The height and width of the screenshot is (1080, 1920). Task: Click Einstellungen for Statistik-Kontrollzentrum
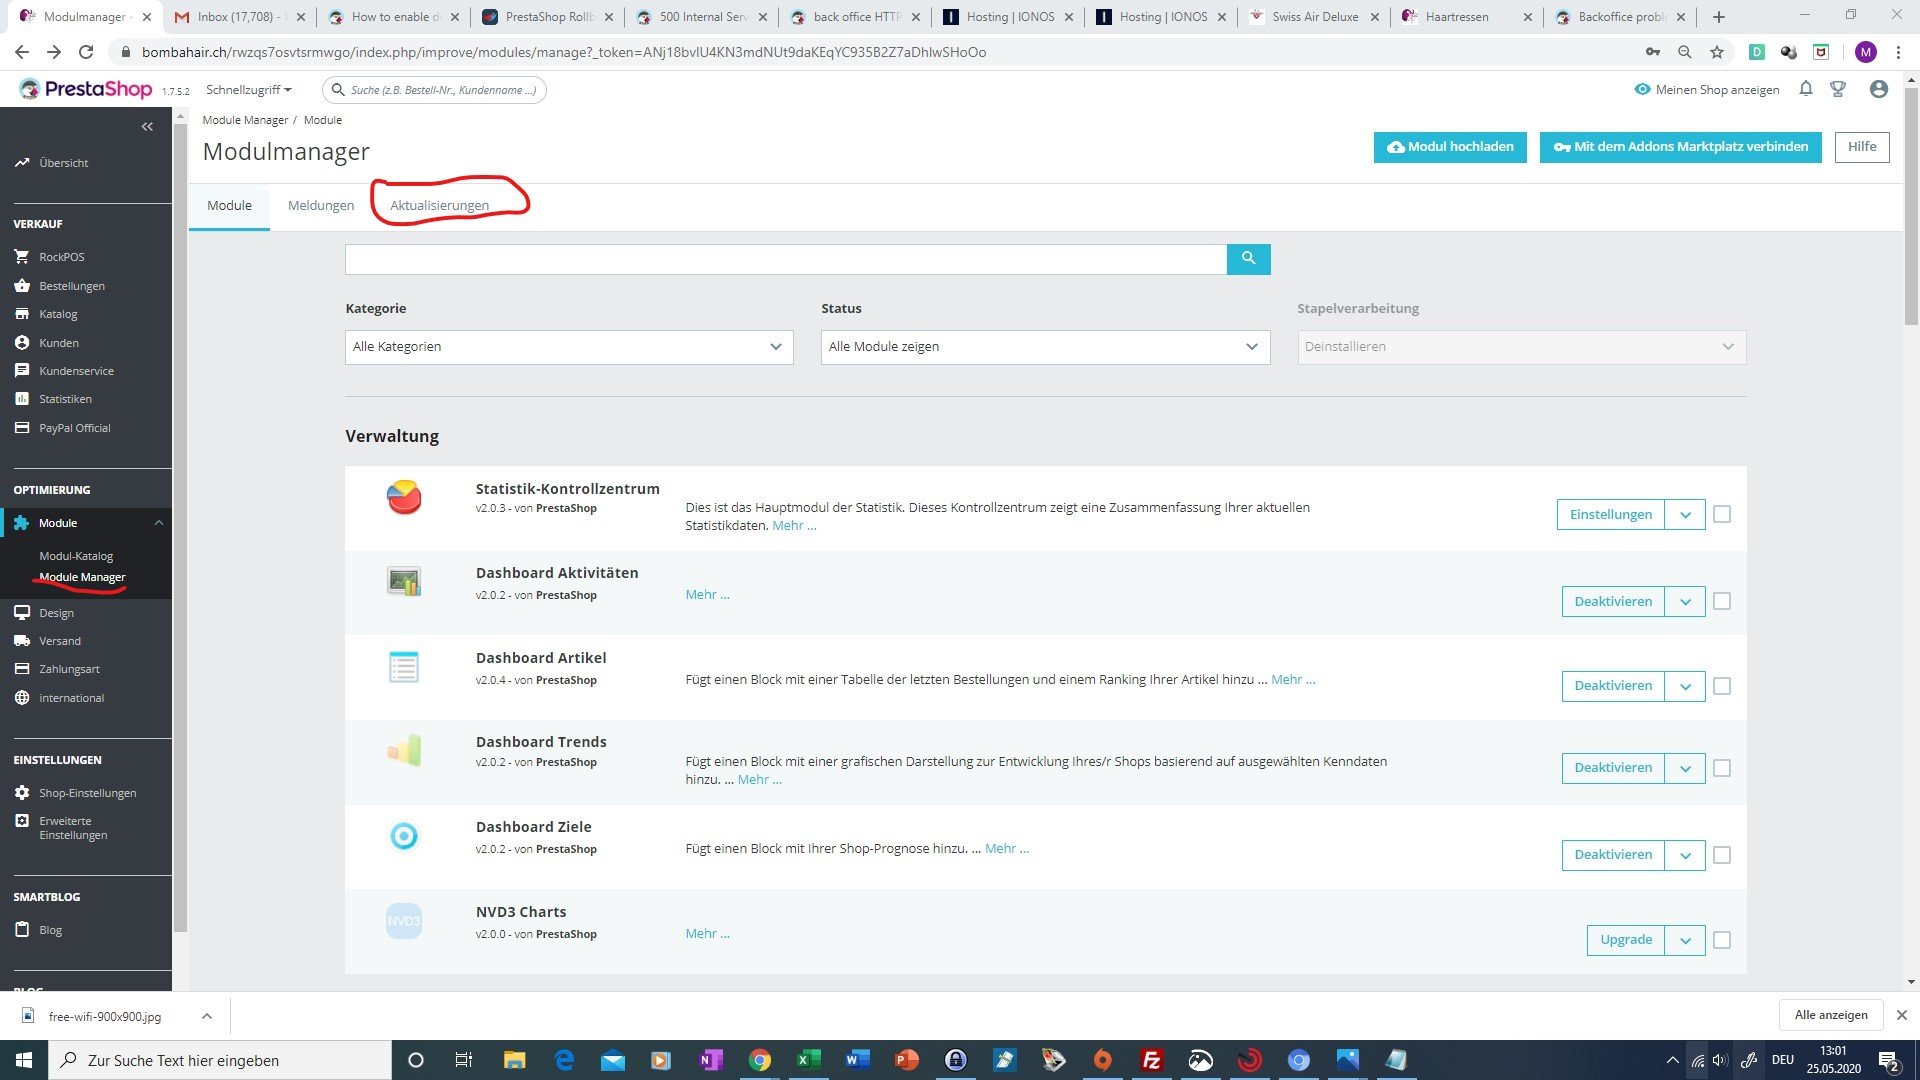point(1611,515)
